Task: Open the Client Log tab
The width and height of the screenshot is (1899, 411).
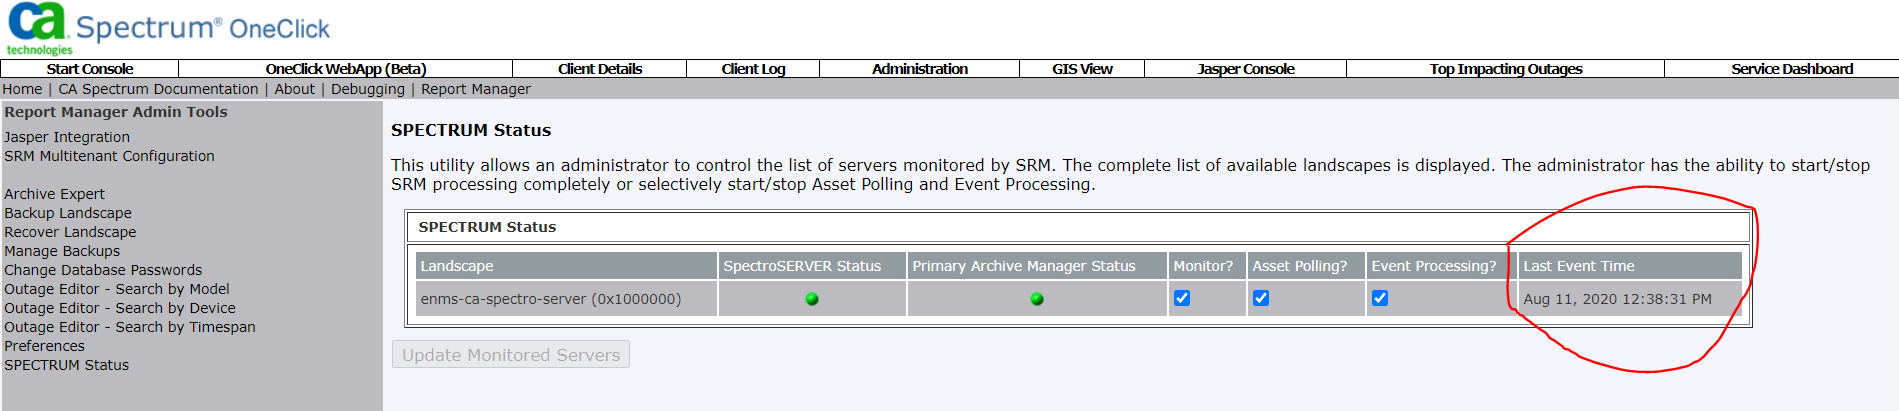Action: point(753,69)
